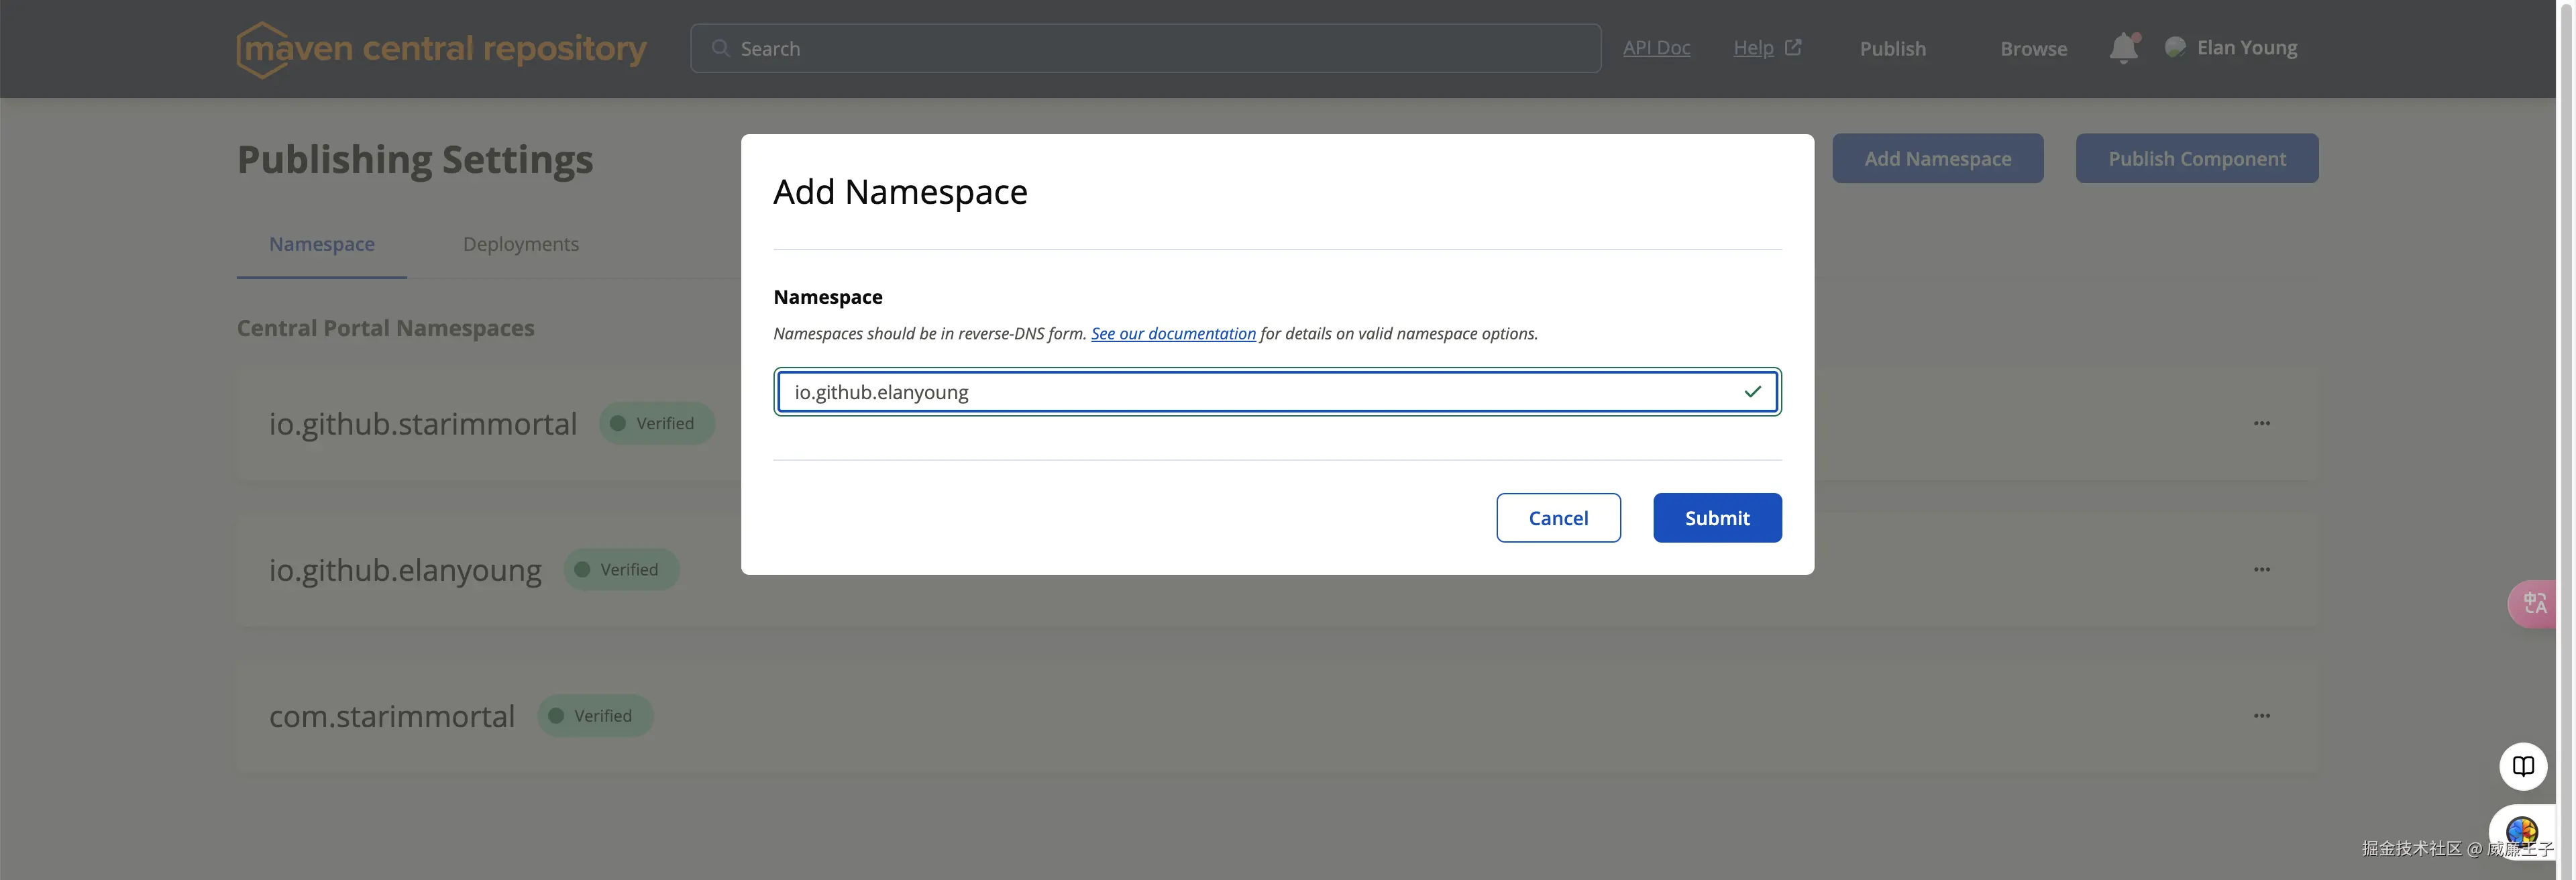Click the Verified badge on io.github.elanyoung
The height and width of the screenshot is (880, 2576).
(620, 569)
